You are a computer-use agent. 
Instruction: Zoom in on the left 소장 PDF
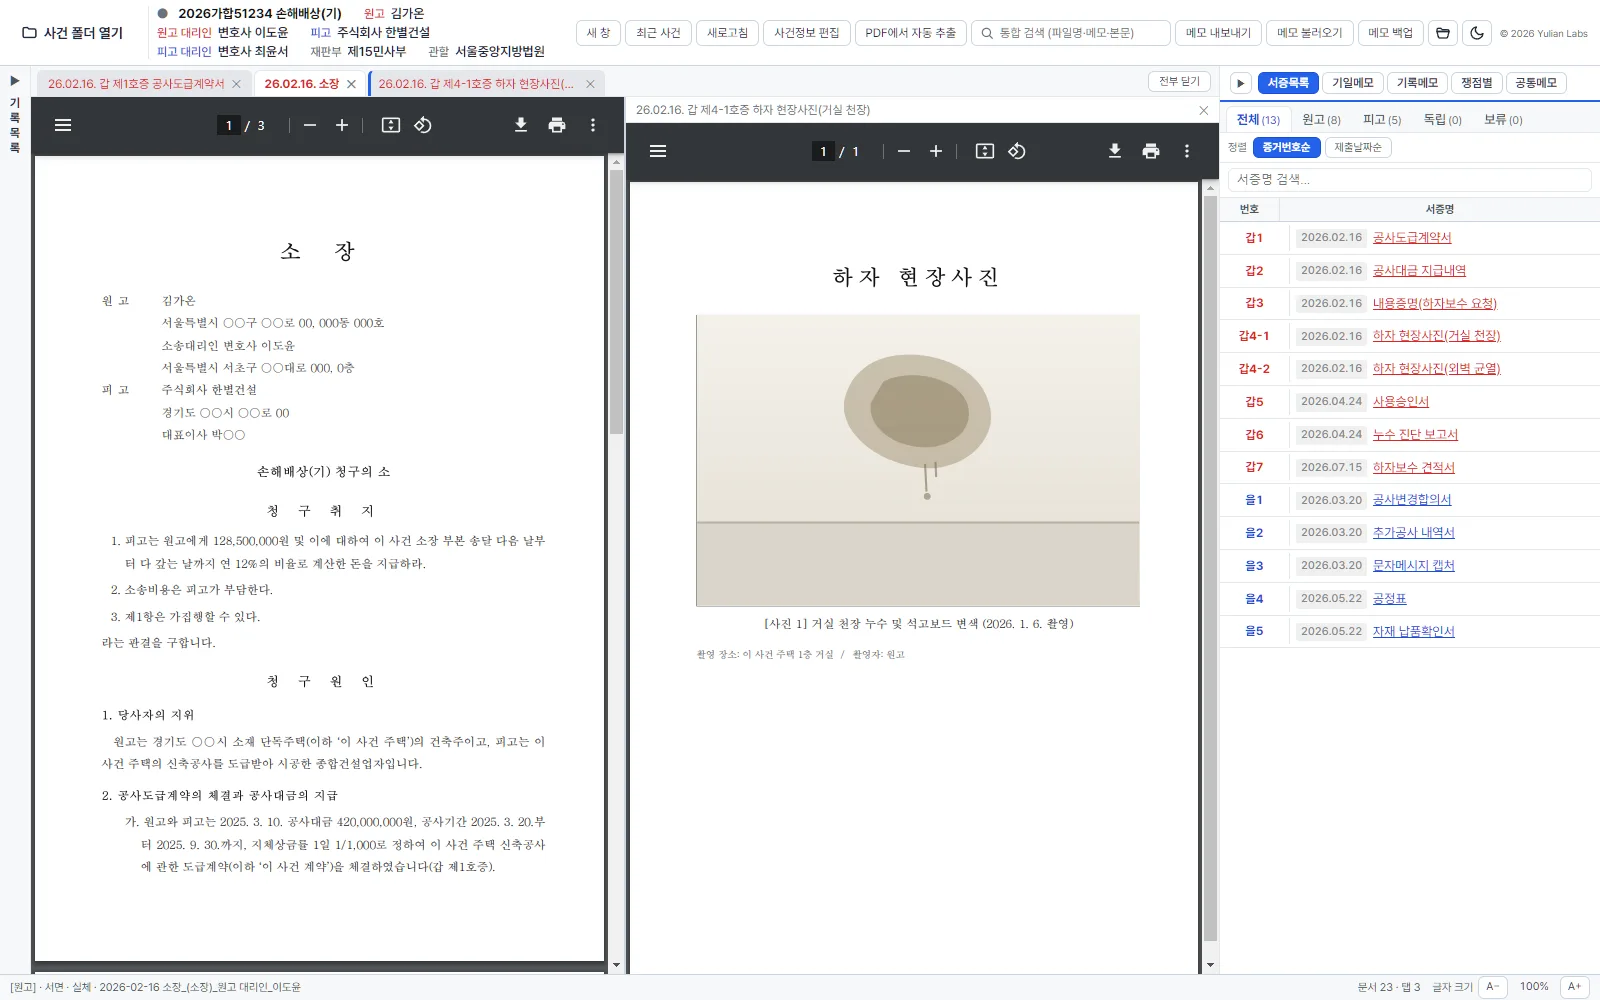[342, 125]
